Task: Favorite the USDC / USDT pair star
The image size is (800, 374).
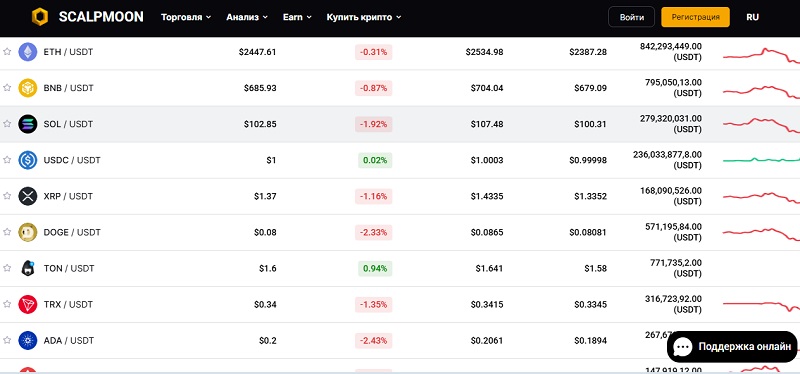Action: click(7, 160)
